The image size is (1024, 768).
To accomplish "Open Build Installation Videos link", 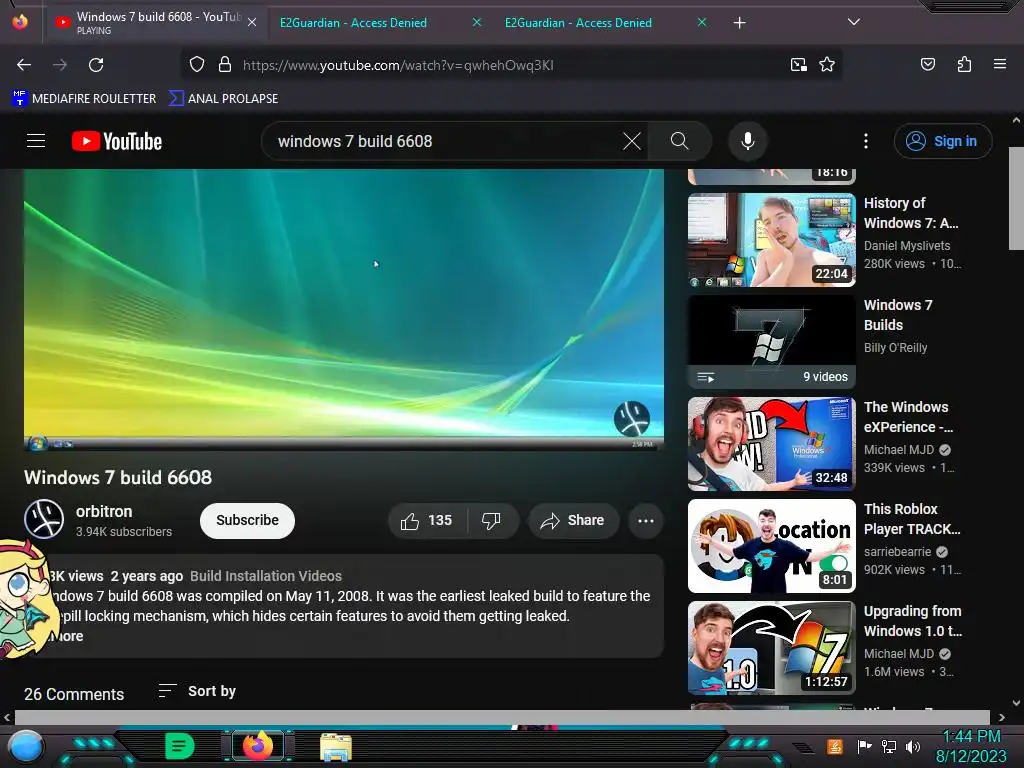I will (266, 576).
